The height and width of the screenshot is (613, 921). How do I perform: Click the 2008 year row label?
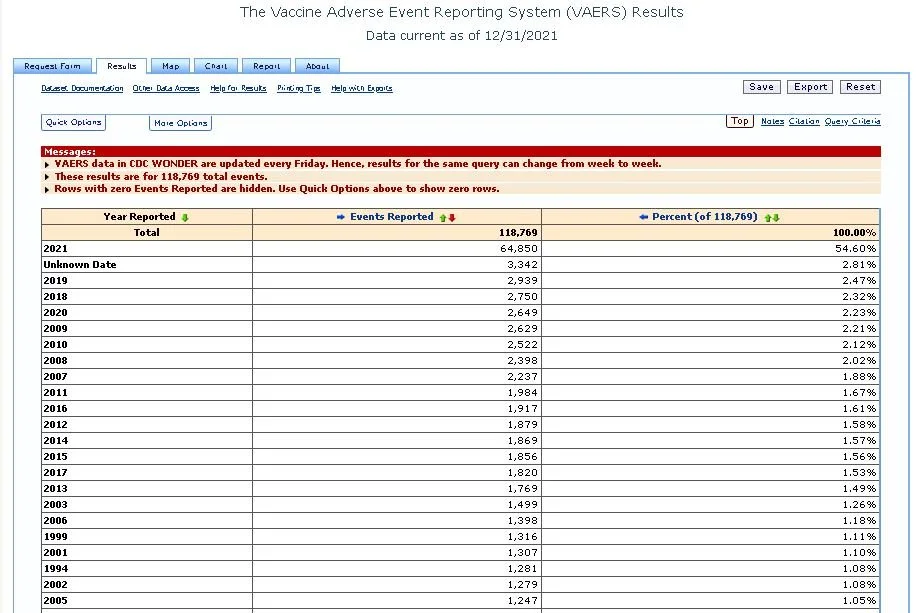pyautogui.click(x=55, y=361)
